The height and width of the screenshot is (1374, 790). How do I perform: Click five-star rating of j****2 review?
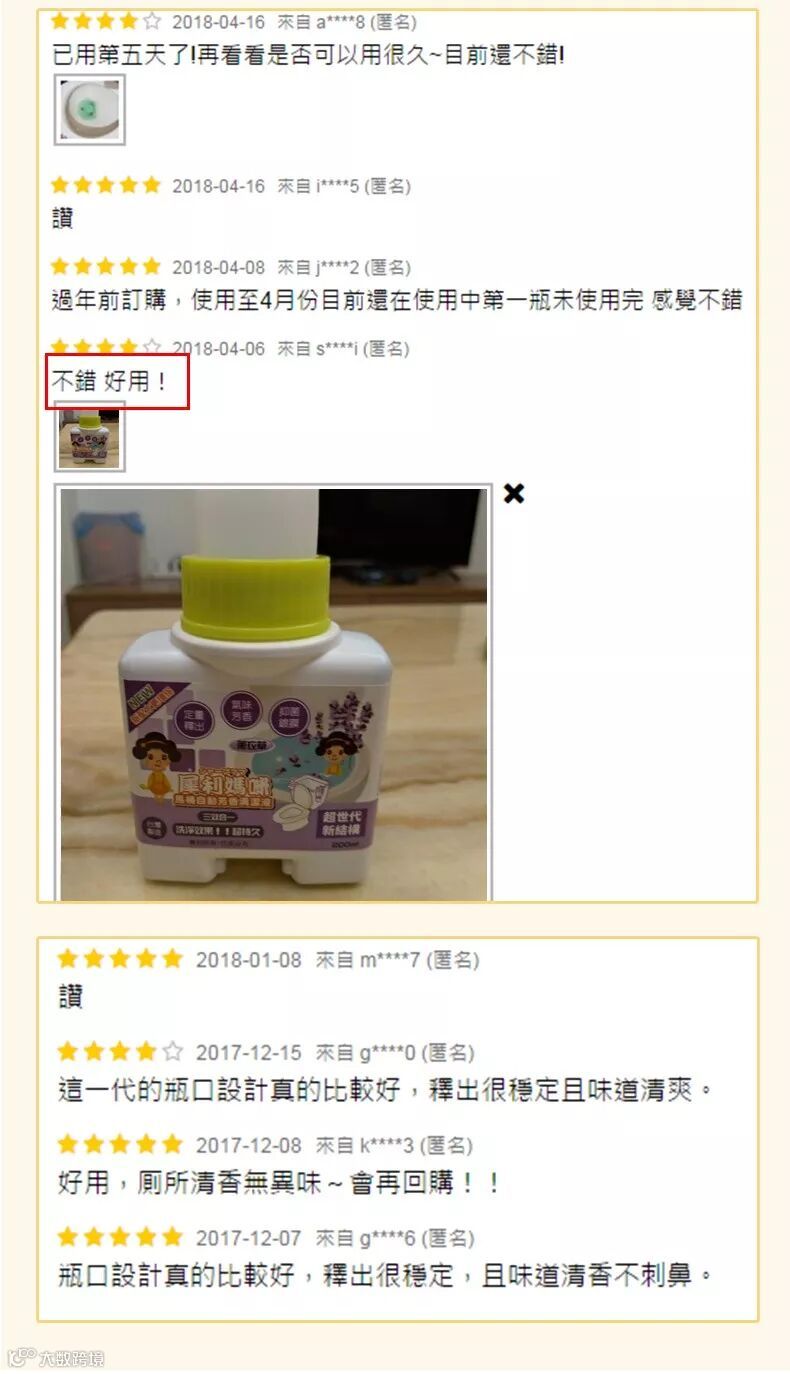105,267
